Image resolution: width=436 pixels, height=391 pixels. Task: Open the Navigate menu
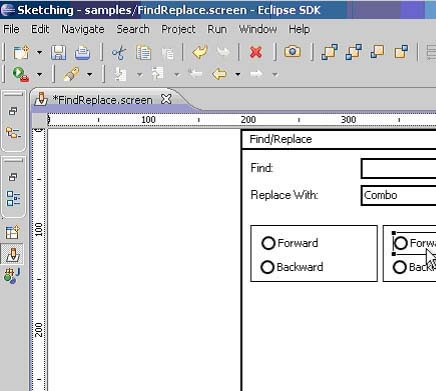pos(83,29)
